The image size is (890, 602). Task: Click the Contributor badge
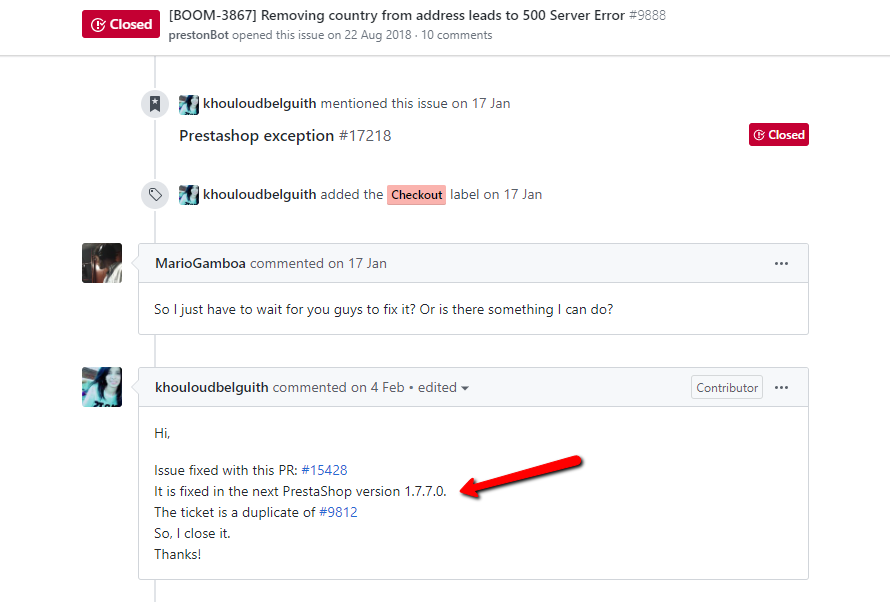click(727, 388)
